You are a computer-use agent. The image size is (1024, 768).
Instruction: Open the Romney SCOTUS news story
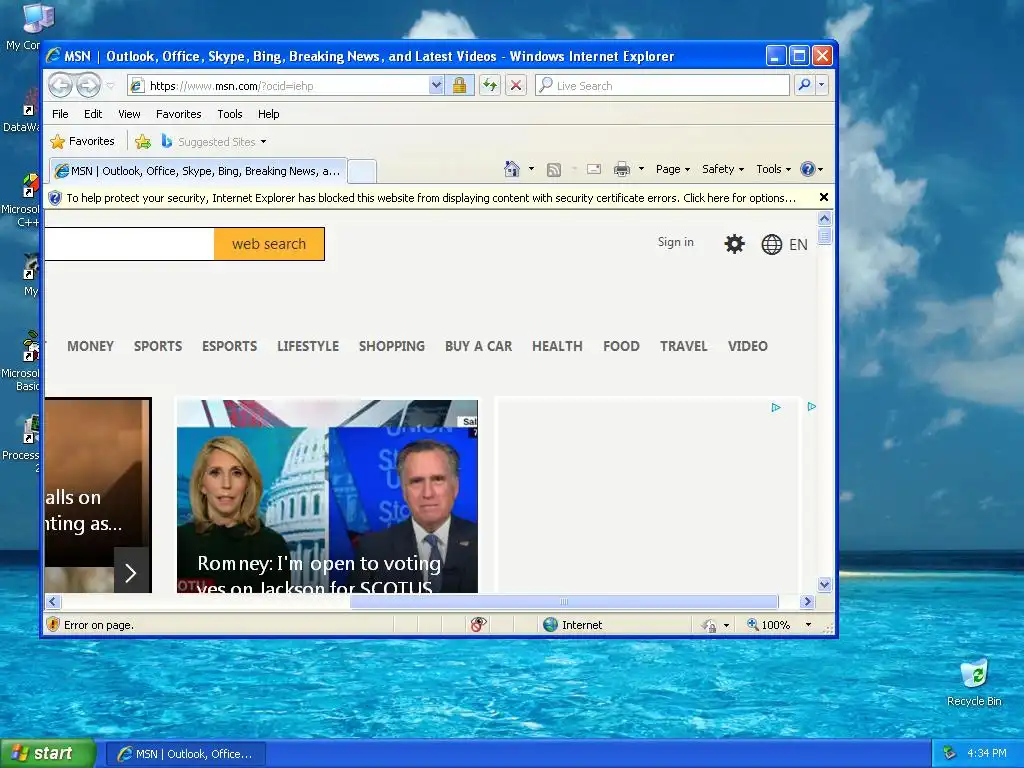coord(327,496)
